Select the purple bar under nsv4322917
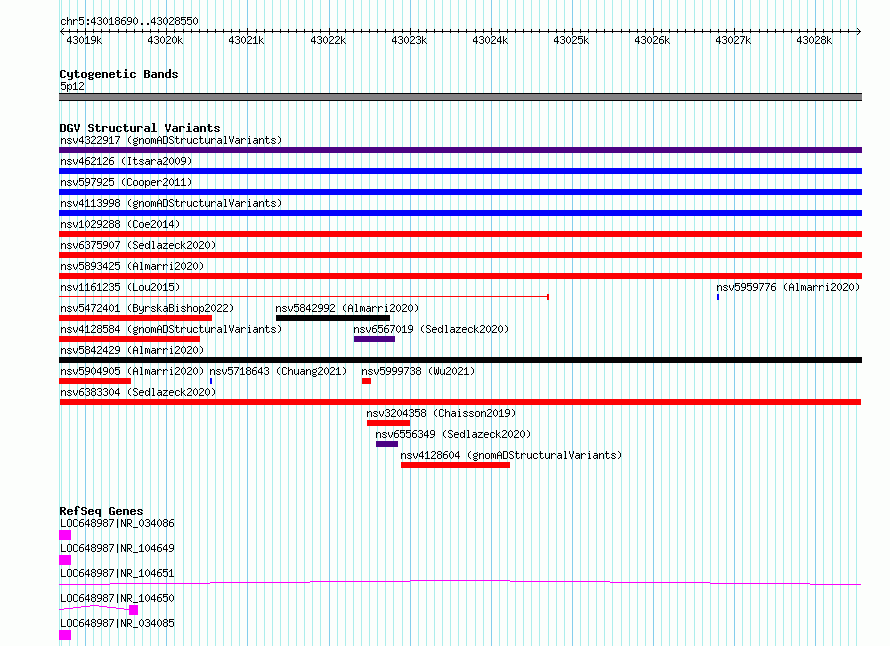Viewport: 890px width, 646px height. click(x=460, y=150)
